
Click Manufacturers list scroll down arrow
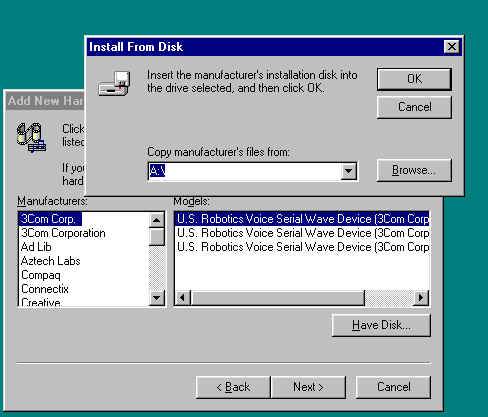click(156, 298)
